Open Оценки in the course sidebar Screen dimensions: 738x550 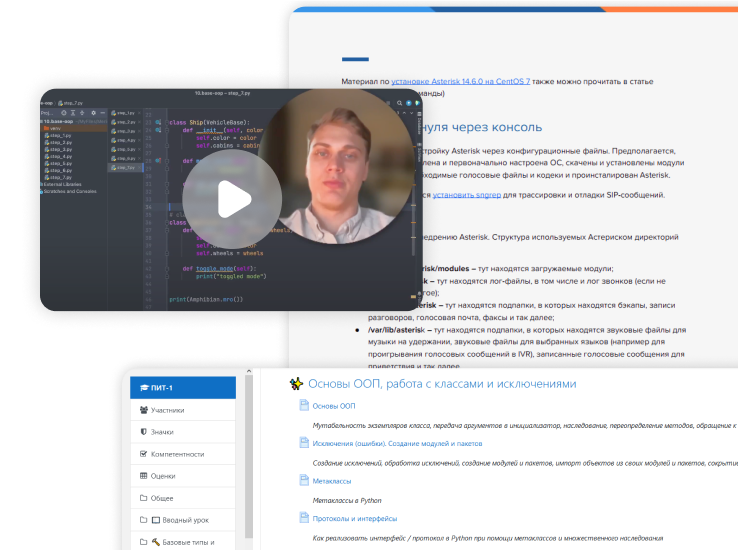pos(183,476)
